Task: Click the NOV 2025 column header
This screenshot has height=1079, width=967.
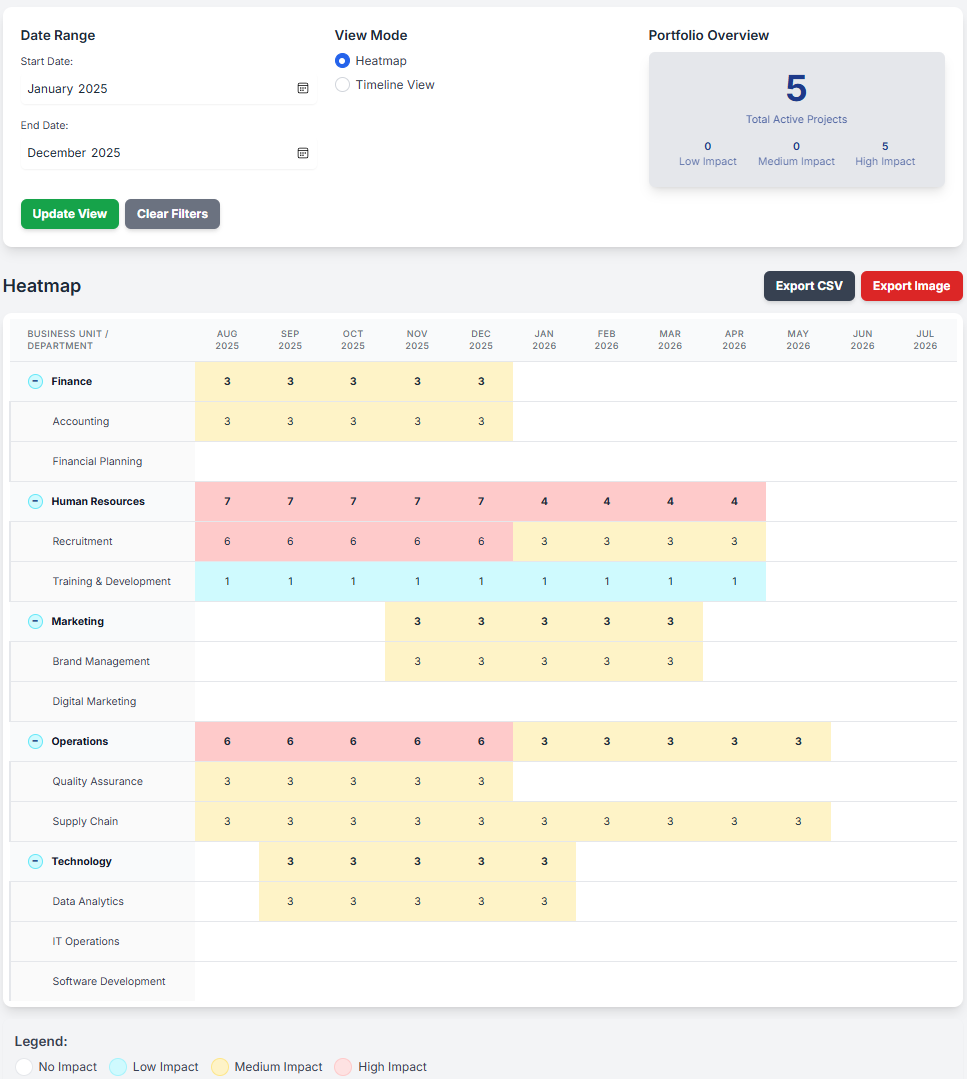Action: (417, 340)
